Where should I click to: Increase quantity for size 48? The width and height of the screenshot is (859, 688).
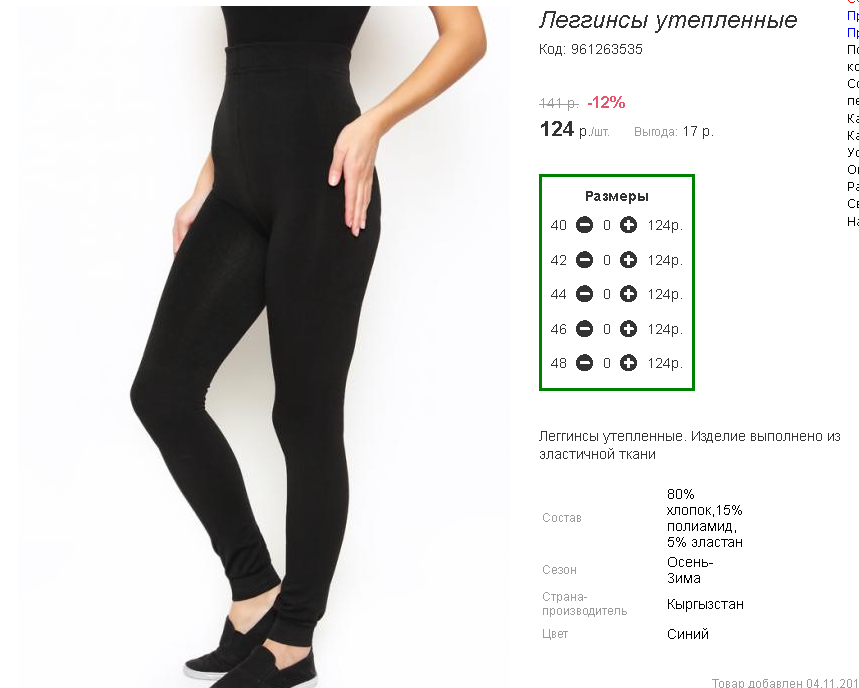(628, 363)
